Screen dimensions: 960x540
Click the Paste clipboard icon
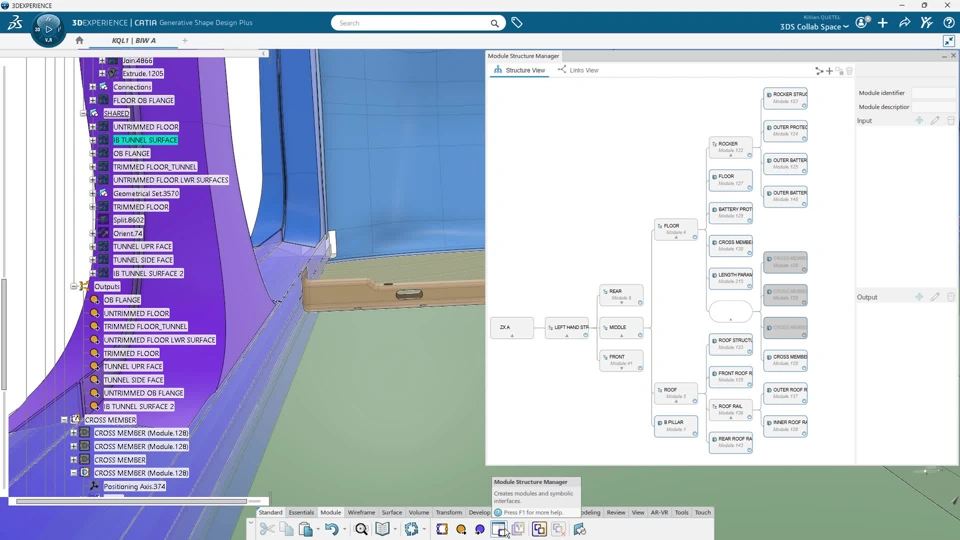[305, 529]
